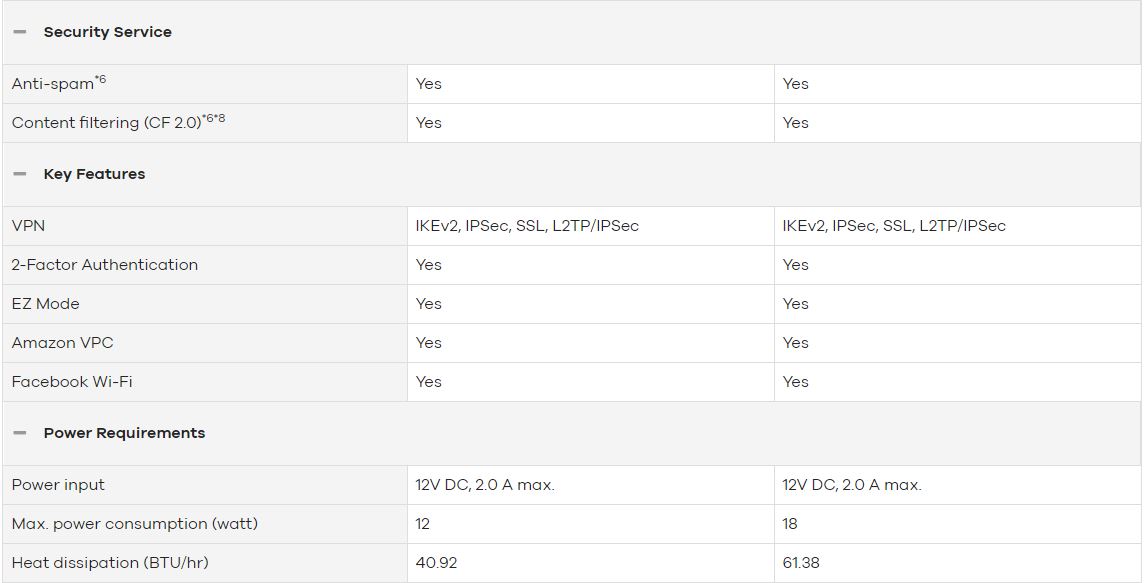Viewport: 1146px width, 583px height.
Task: Click the Key Features section header
Action: click(94, 174)
